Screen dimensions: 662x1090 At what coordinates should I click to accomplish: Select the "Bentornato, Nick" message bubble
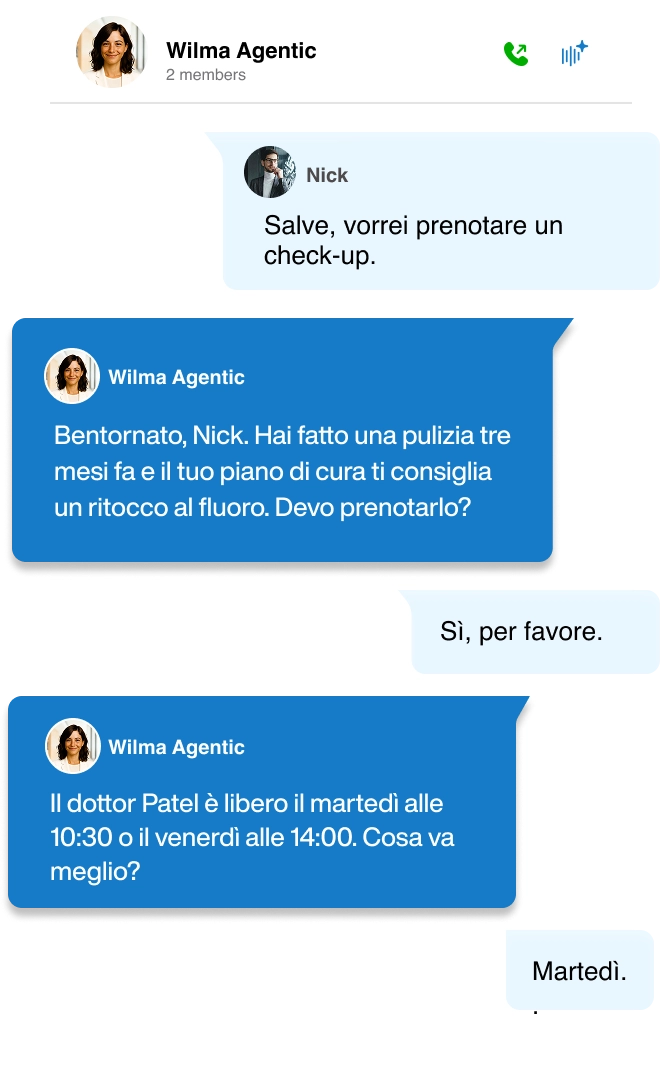point(282,440)
